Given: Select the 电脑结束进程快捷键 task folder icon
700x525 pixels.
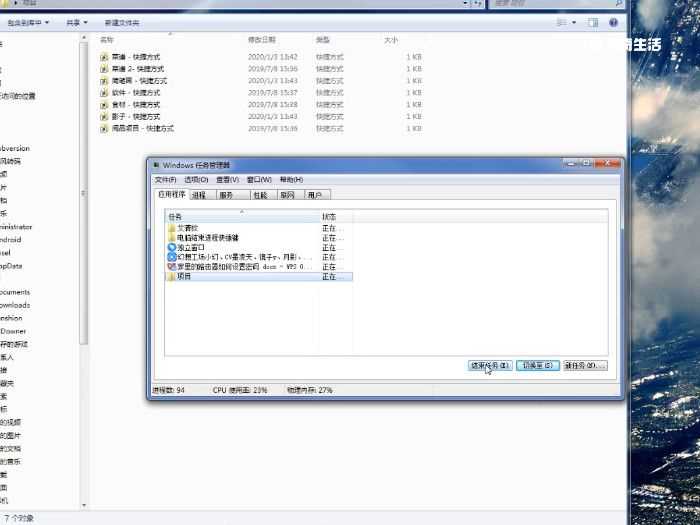Looking at the screenshot, I should [x=172, y=237].
